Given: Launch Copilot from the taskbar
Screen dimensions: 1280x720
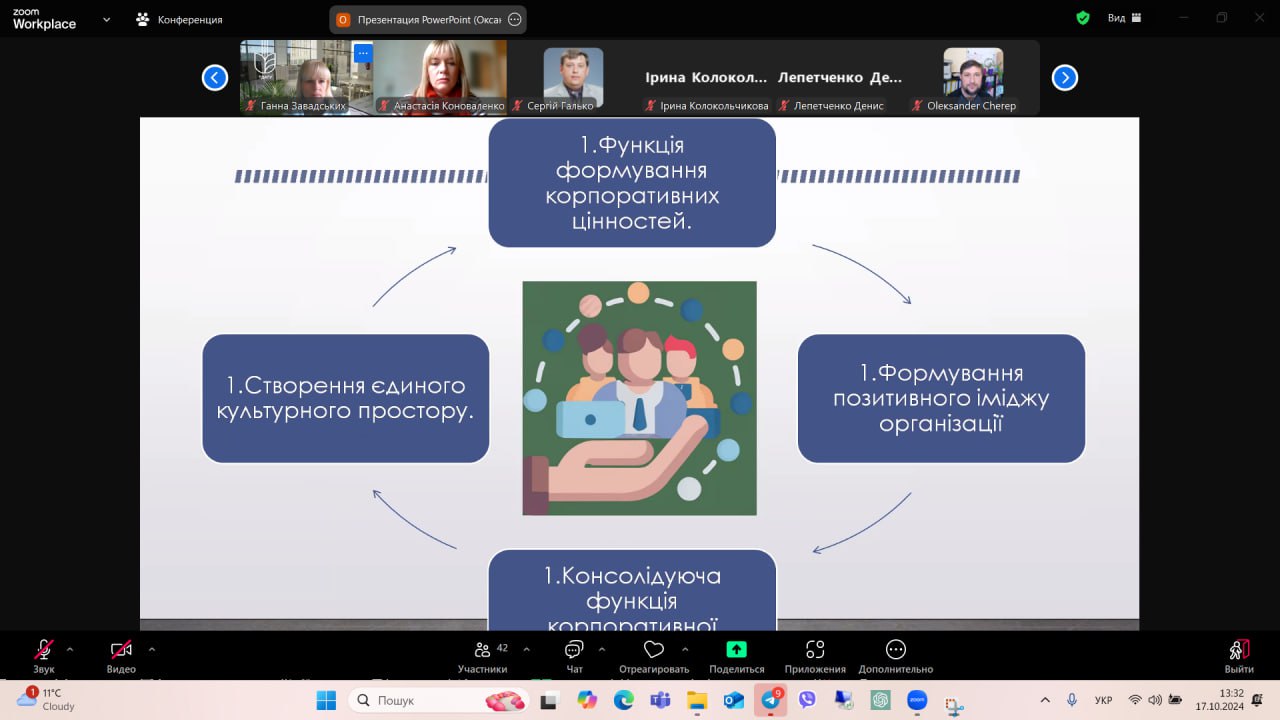Looking at the screenshot, I should click(586, 700).
